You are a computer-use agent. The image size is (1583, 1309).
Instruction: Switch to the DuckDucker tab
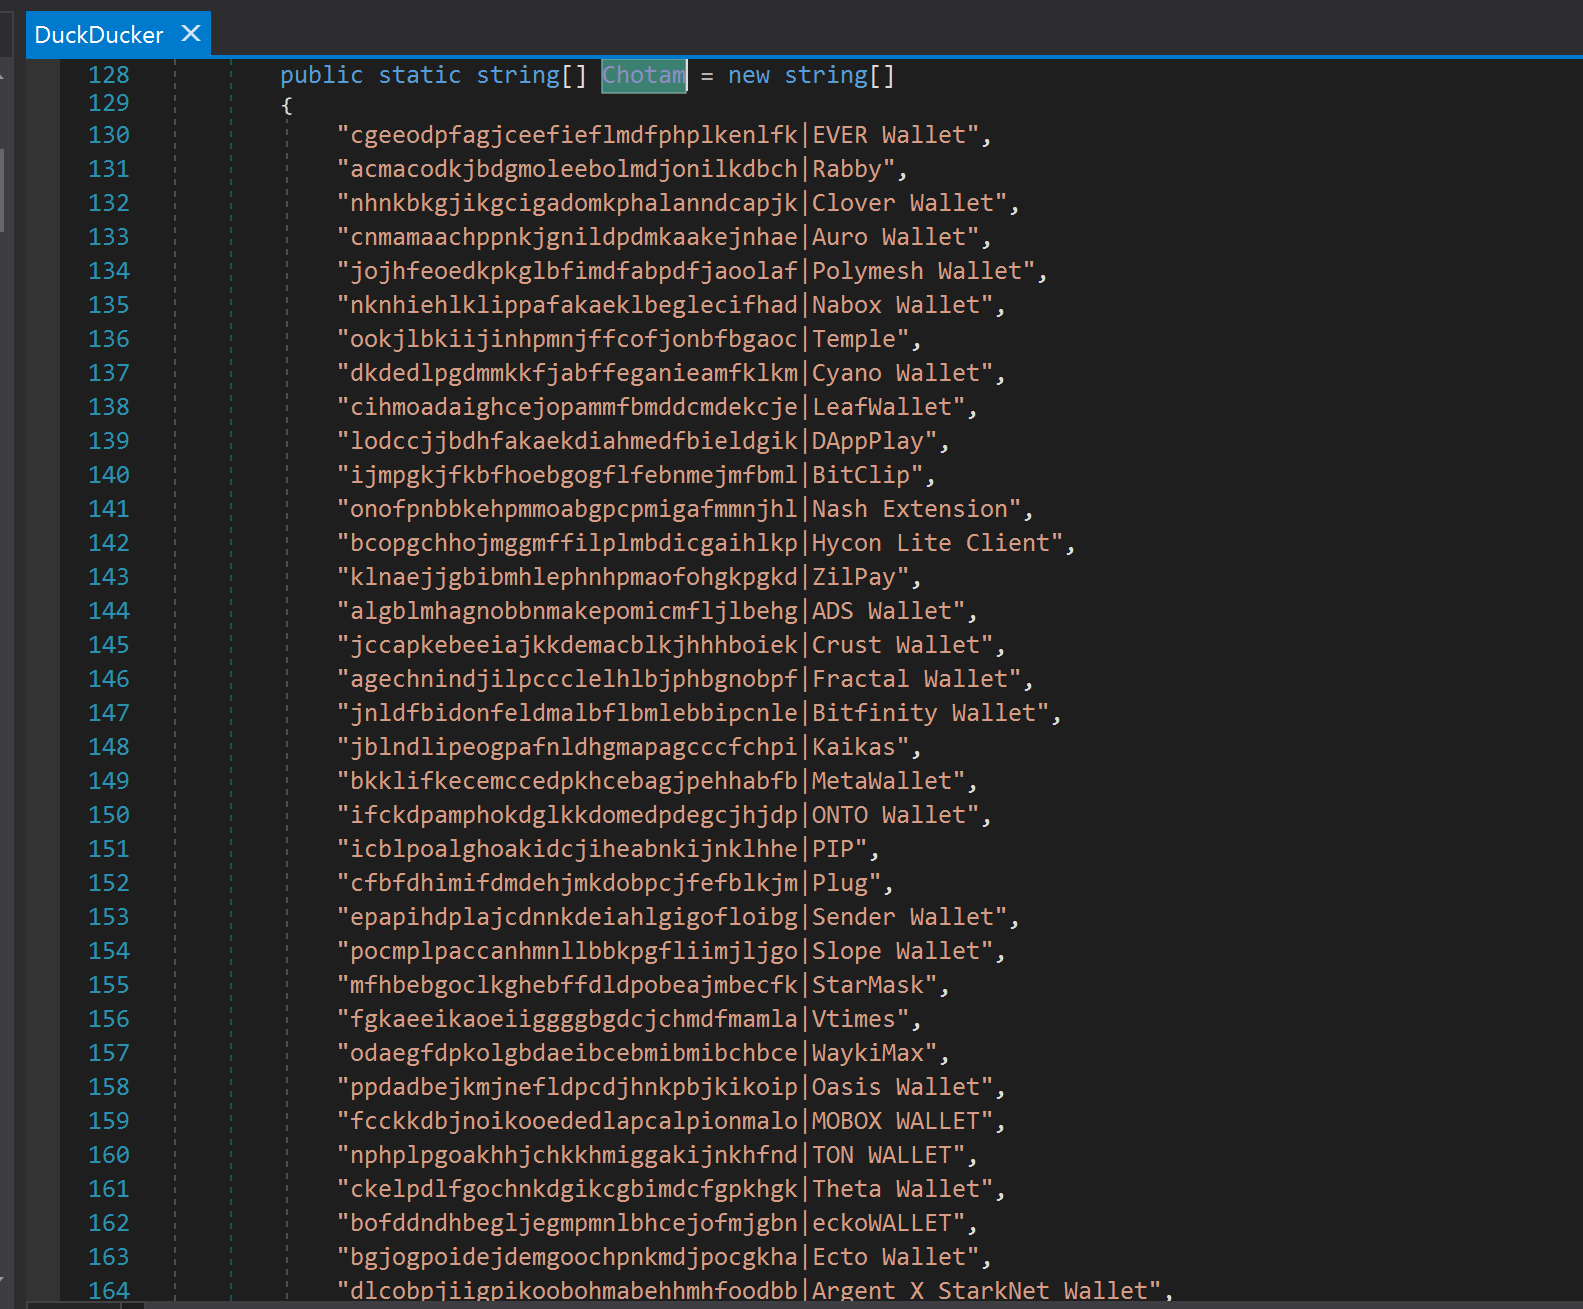tap(98, 35)
